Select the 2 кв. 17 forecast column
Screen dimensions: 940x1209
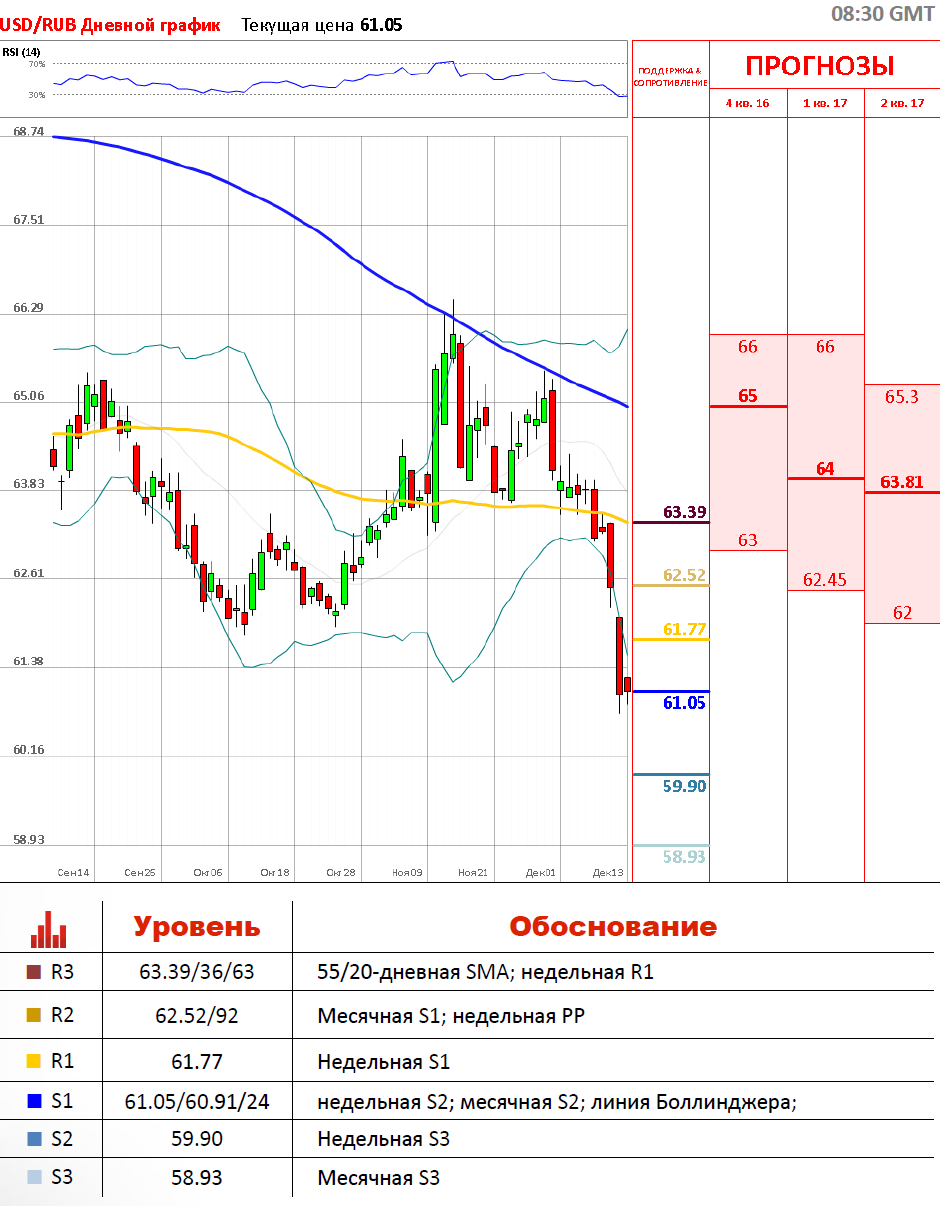point(902,103)
